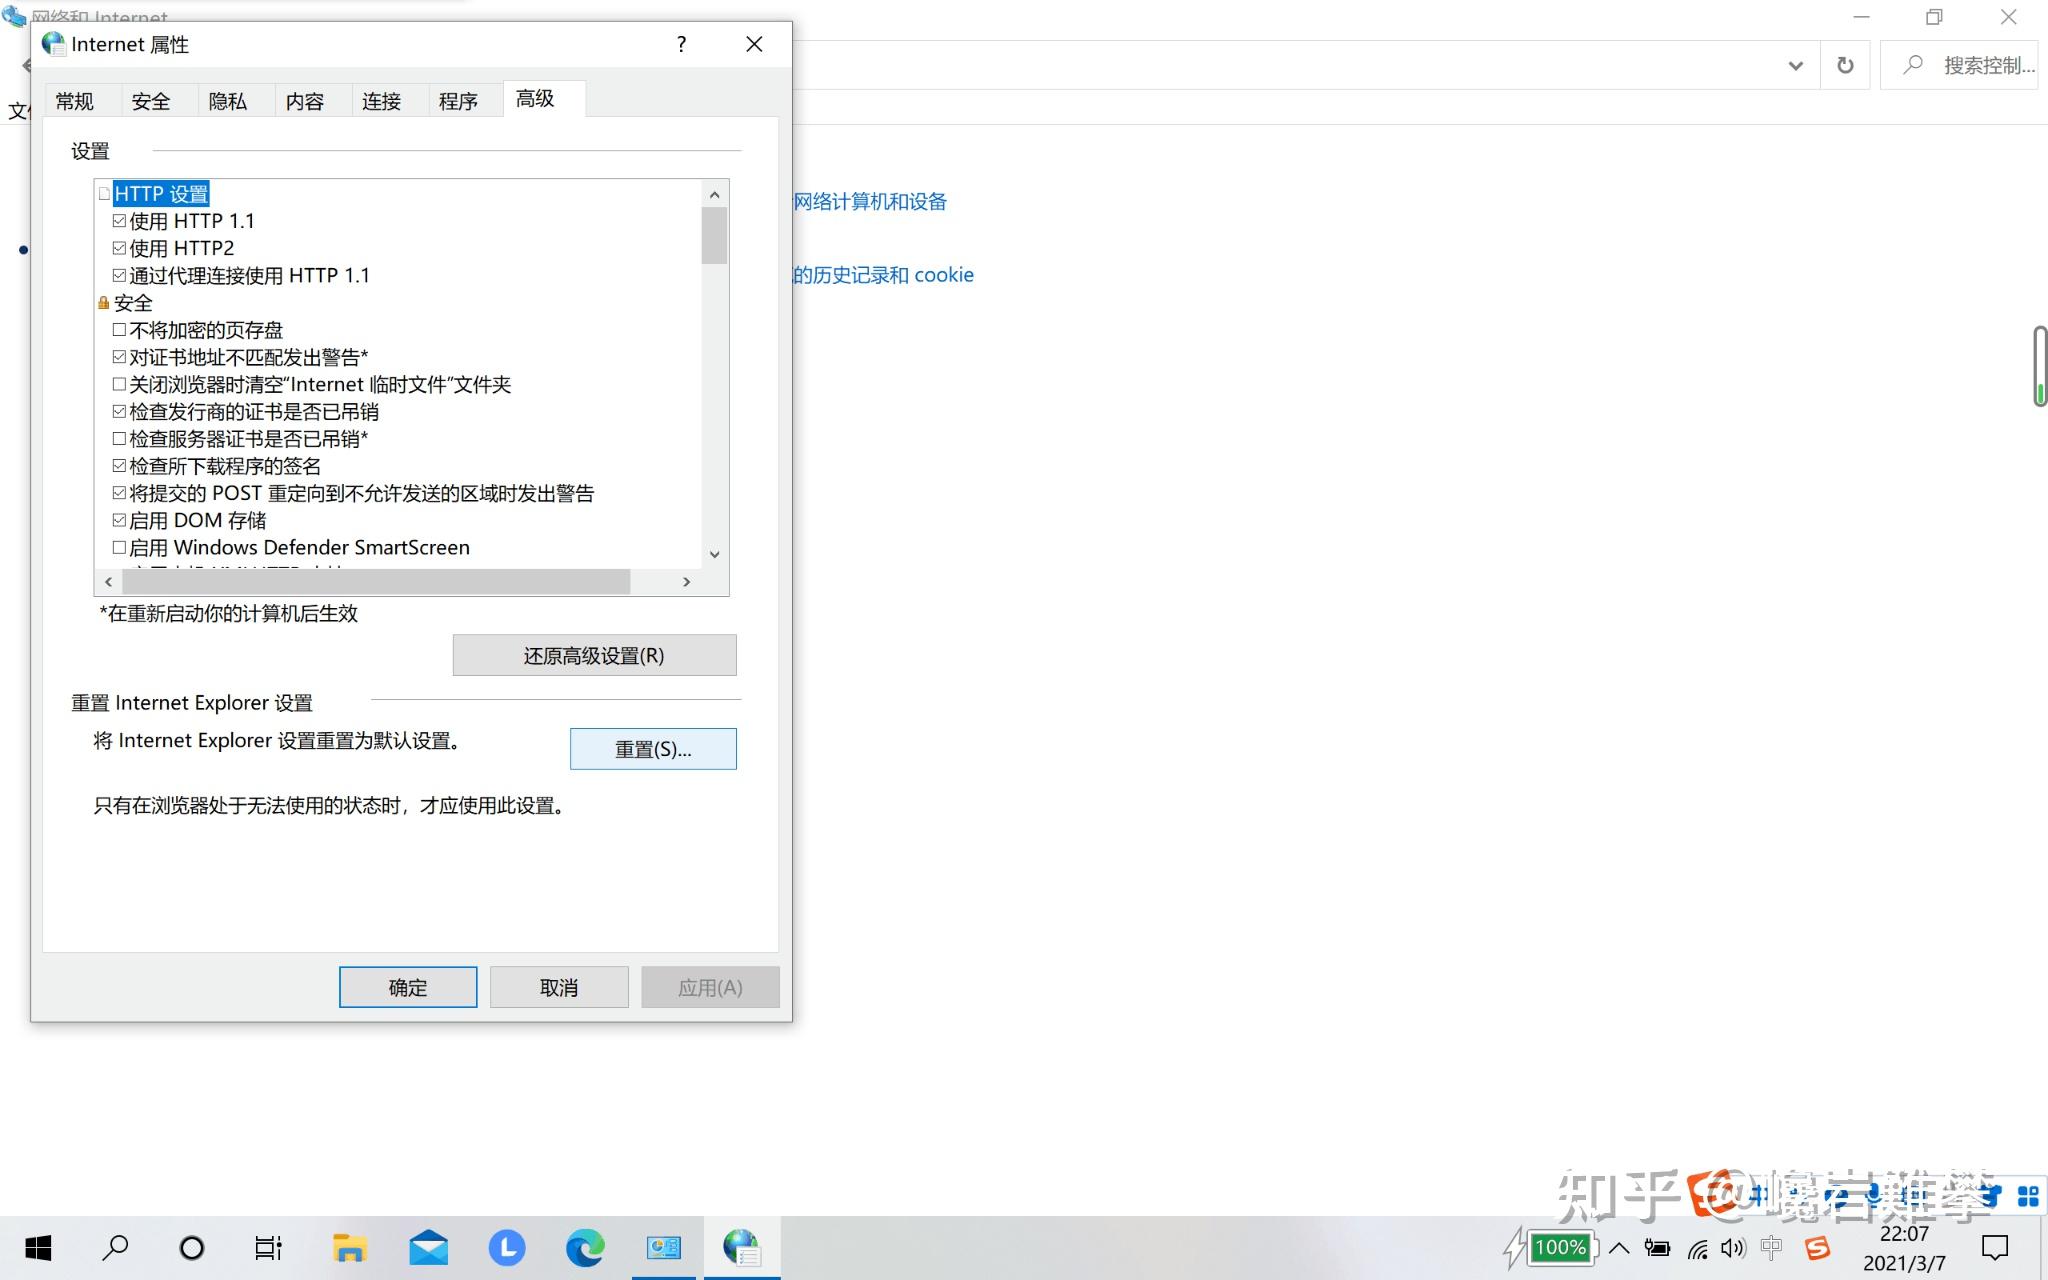Expand the address bar history dropdown
The width and height of the screenshot is (2048, 1280).
coord(1796,66)
